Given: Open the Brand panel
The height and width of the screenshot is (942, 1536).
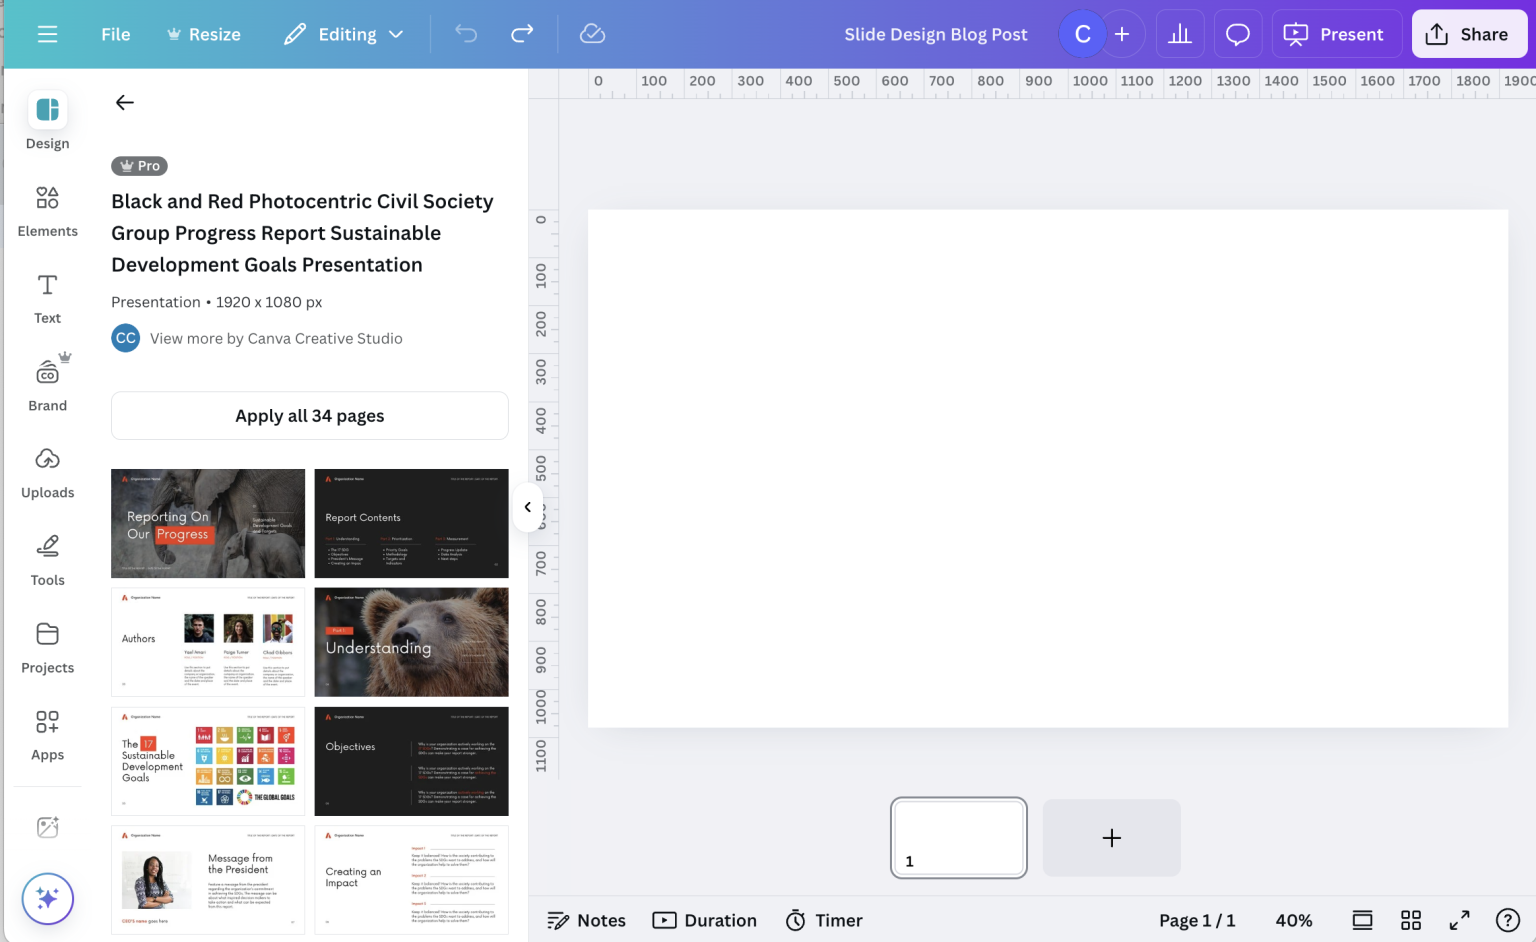Looking at the screenshot, I should pos(47,383).
